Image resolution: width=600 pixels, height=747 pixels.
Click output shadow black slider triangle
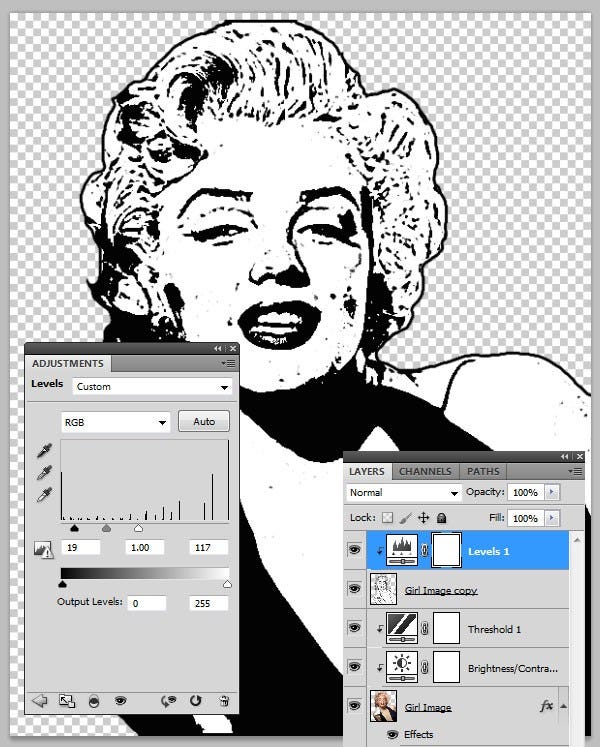click(62, 584)
